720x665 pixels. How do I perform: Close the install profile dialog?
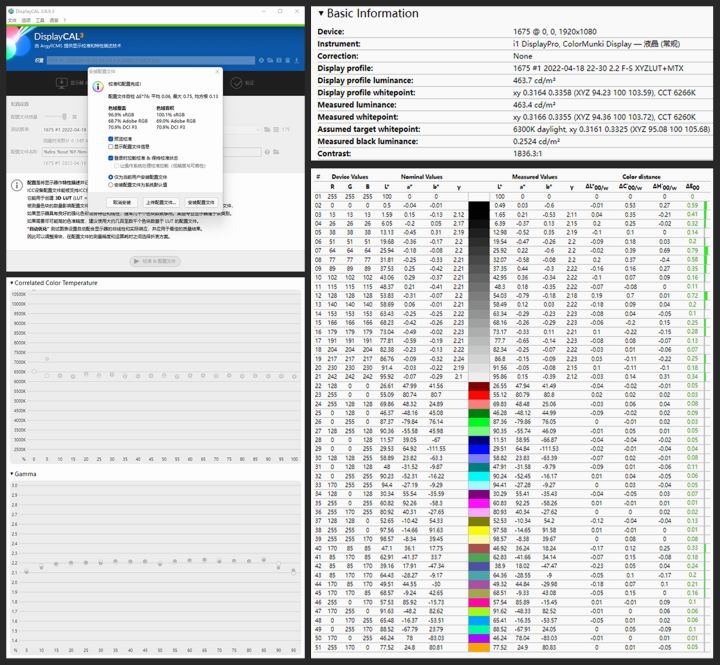pyautogui.click(x=217, y=72)
